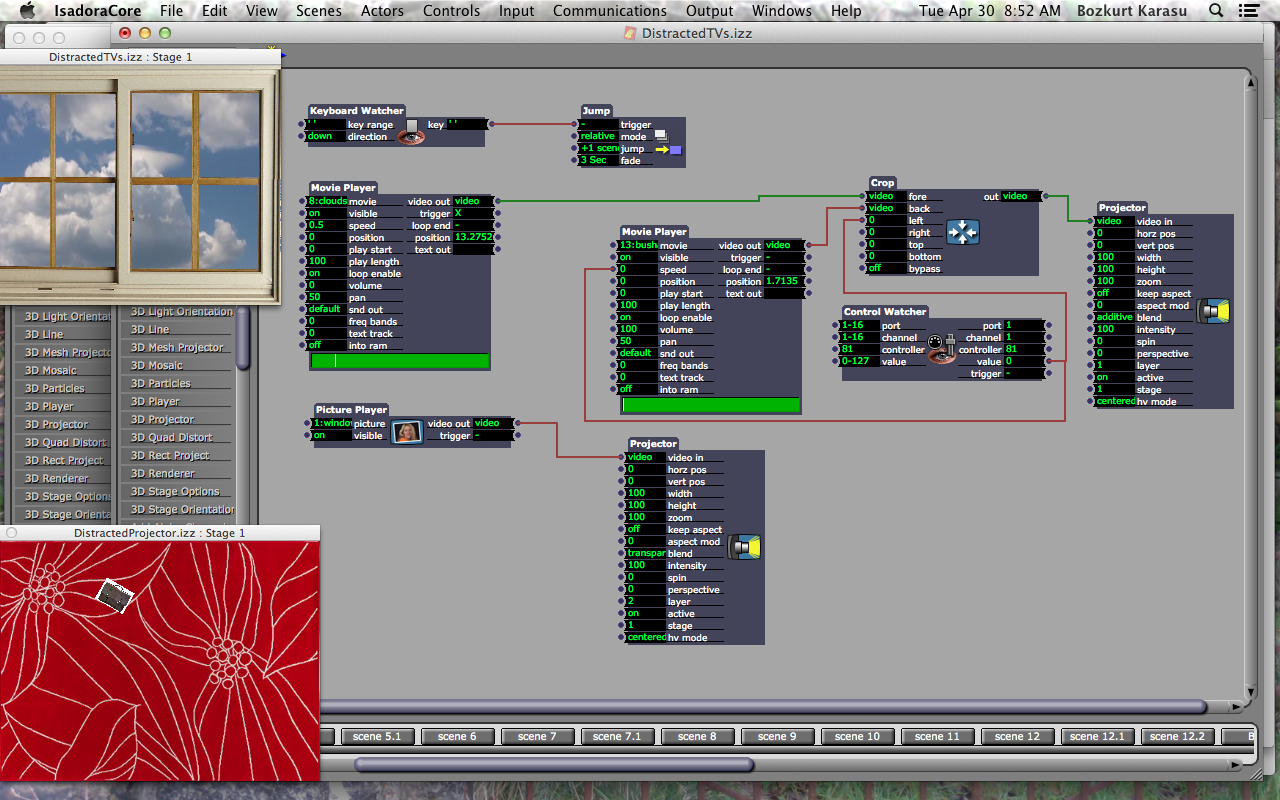Click the Jump actor yellow arrow icon
1280x800 pixels.
click(662, 149)
